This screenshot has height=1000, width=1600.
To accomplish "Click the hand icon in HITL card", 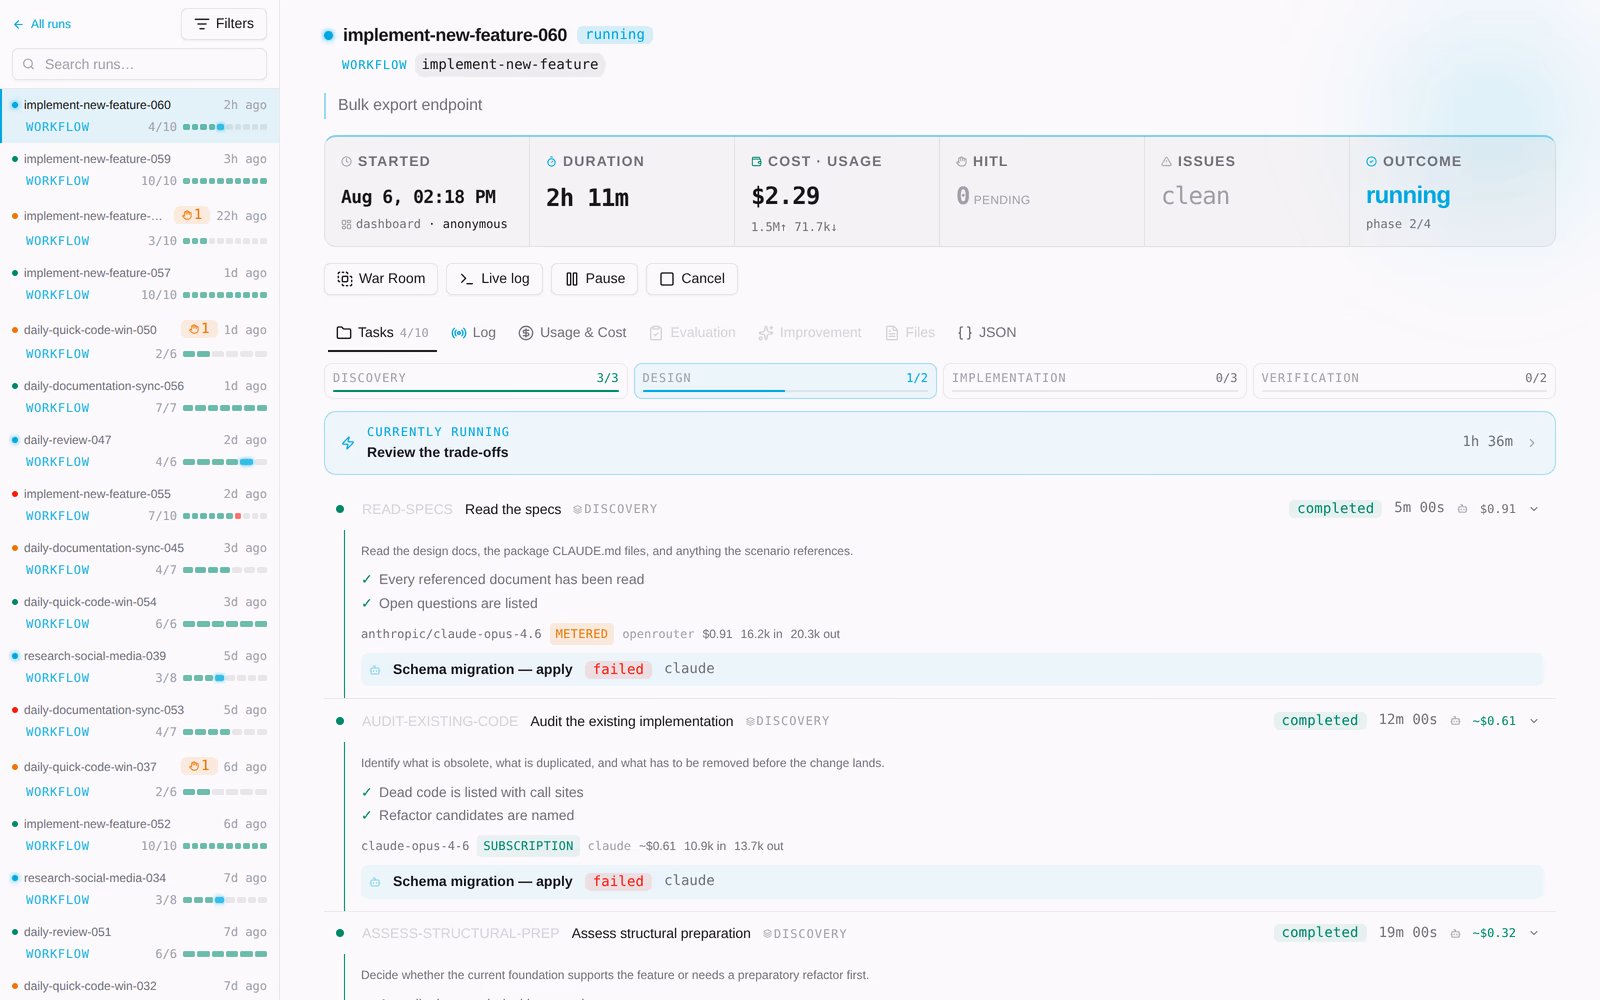I will click(x=961, y=161).
